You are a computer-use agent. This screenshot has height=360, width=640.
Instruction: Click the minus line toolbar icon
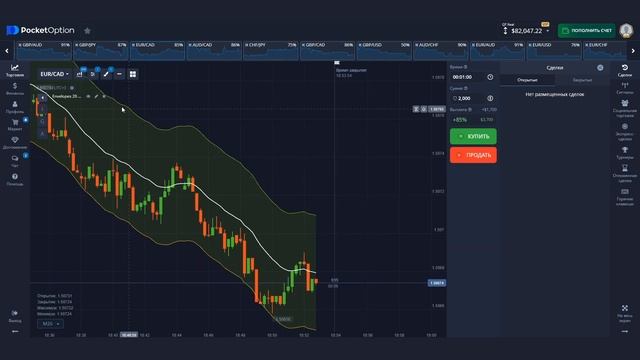click(119, 74)
